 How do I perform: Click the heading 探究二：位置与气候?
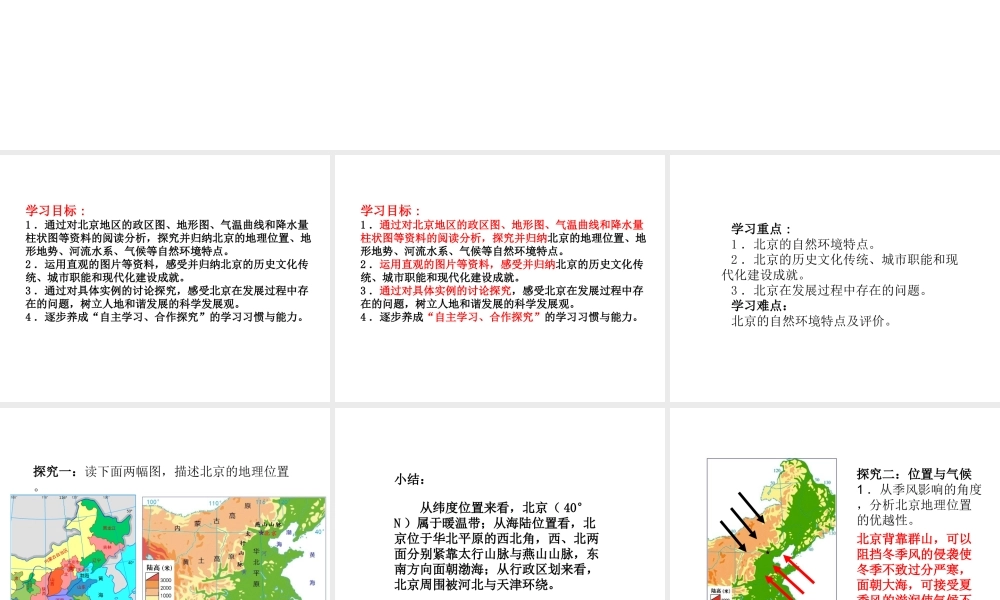[x=914, y=474]
